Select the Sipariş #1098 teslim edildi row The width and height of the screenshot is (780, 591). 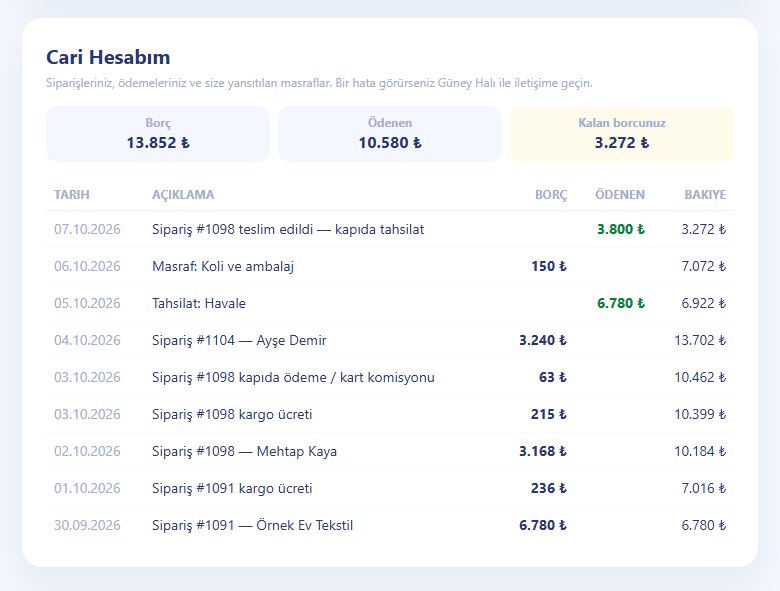[390, 229]
